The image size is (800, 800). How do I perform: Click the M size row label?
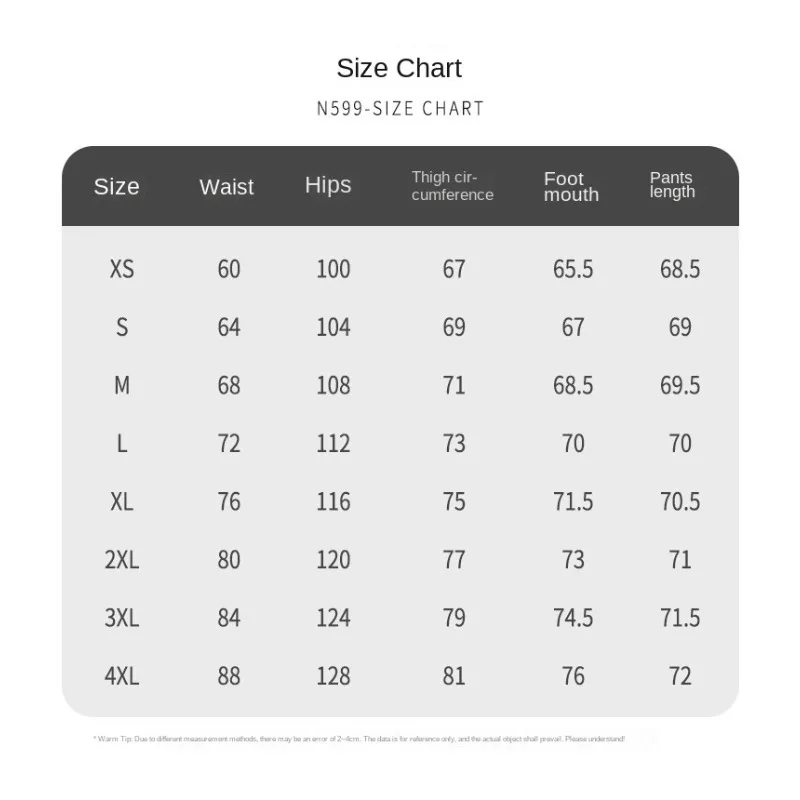coord(122,385)
